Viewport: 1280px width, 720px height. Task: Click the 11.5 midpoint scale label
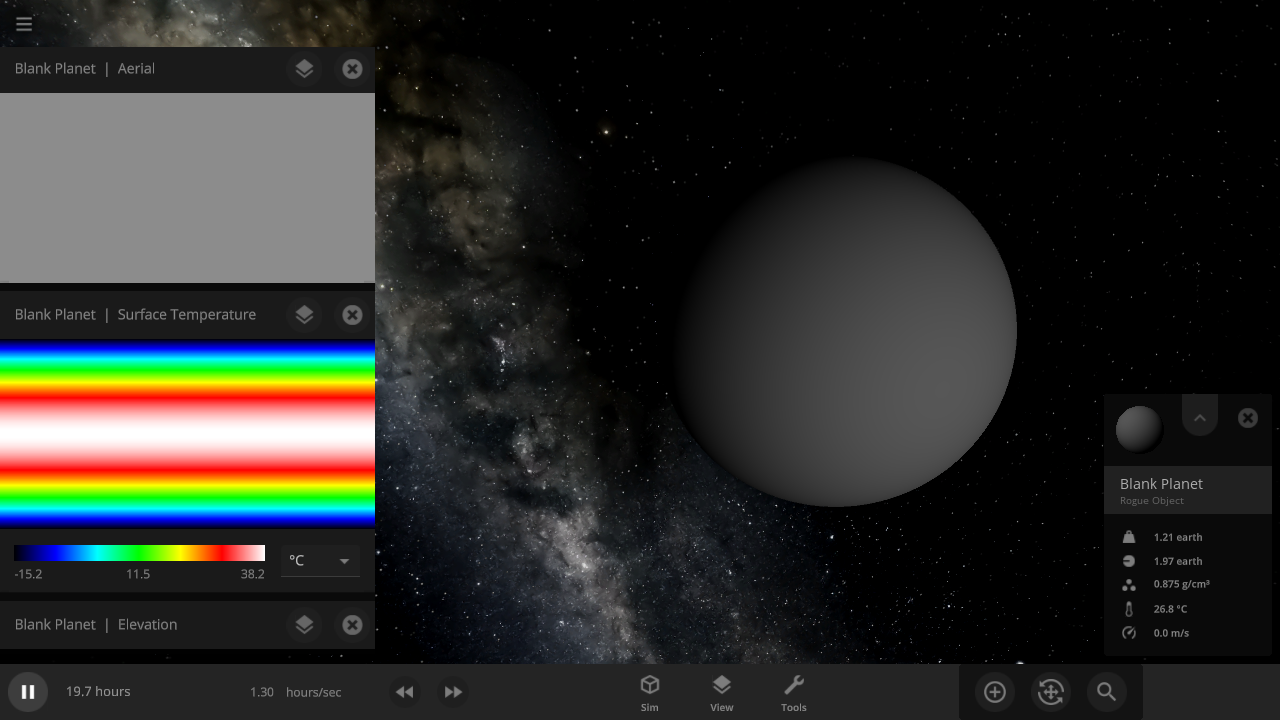pyautogui.click(x=138, y=574)
